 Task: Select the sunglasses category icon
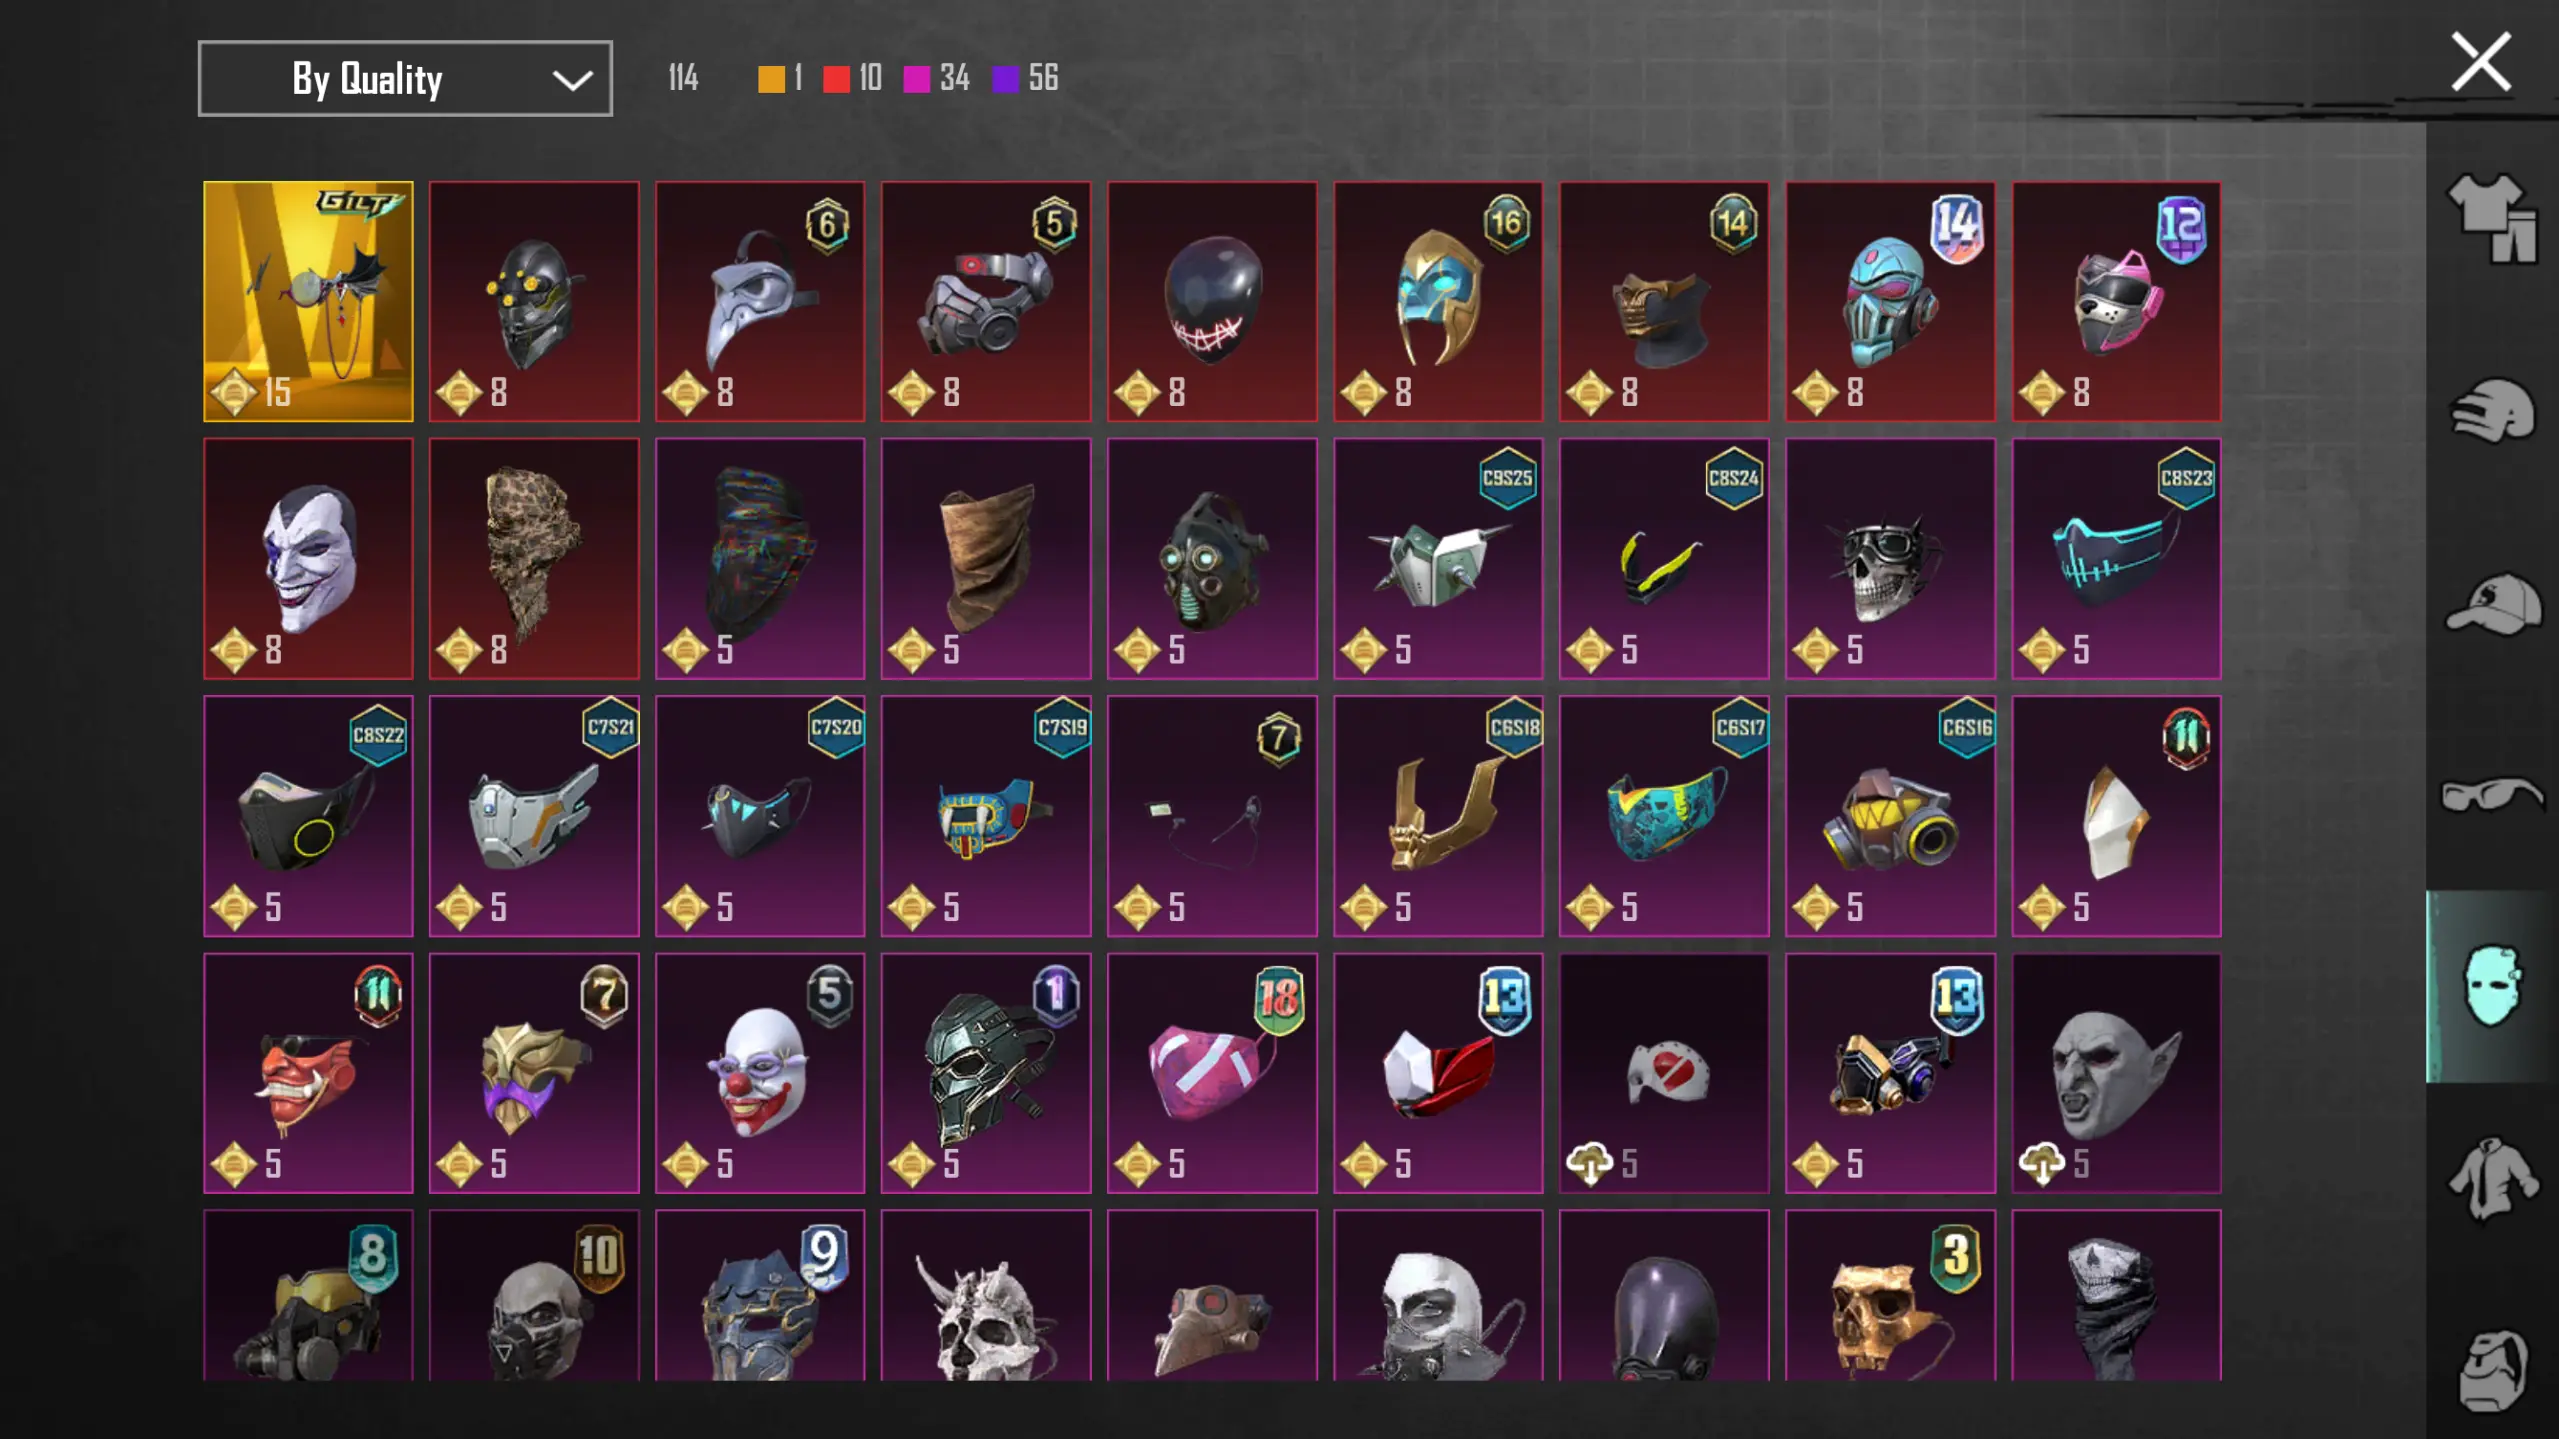point(2492,795)
